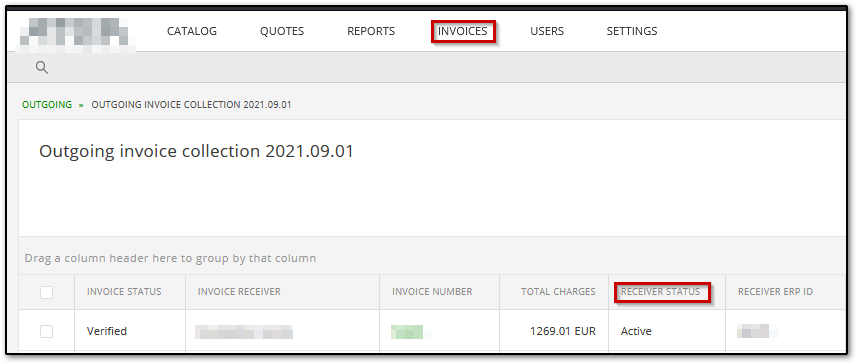Screen dimensions: 857x364
Task: Open the Quotes menu
Action: (282, 31)
